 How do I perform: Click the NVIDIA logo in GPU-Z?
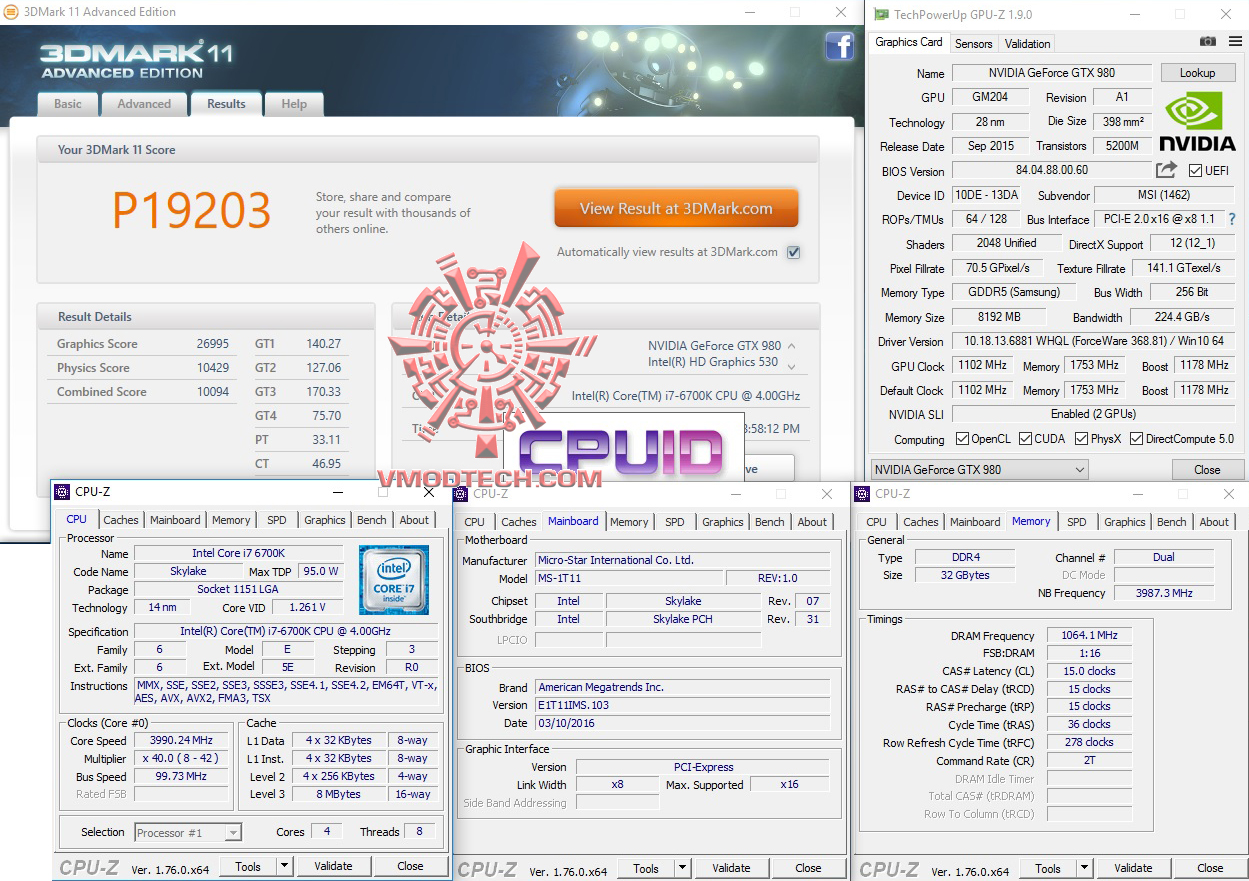click(x=1198, y=122)
